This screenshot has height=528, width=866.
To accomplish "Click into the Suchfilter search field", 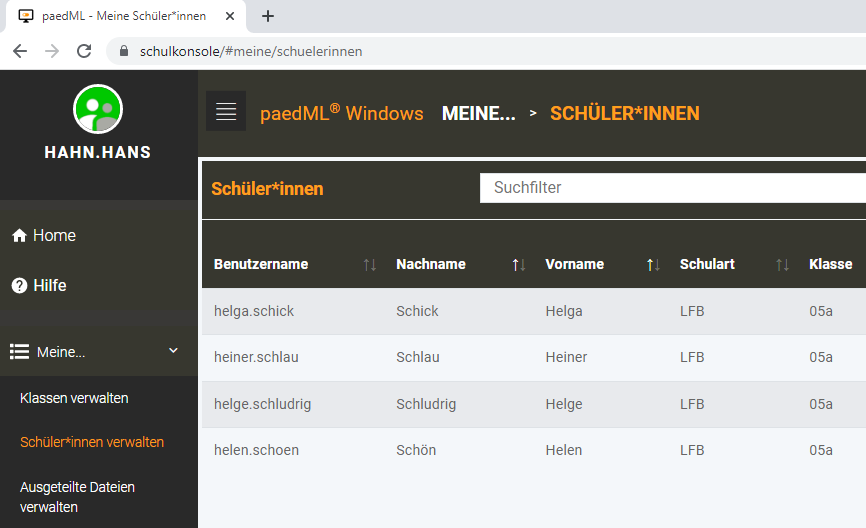I will (x=670, y=188).
